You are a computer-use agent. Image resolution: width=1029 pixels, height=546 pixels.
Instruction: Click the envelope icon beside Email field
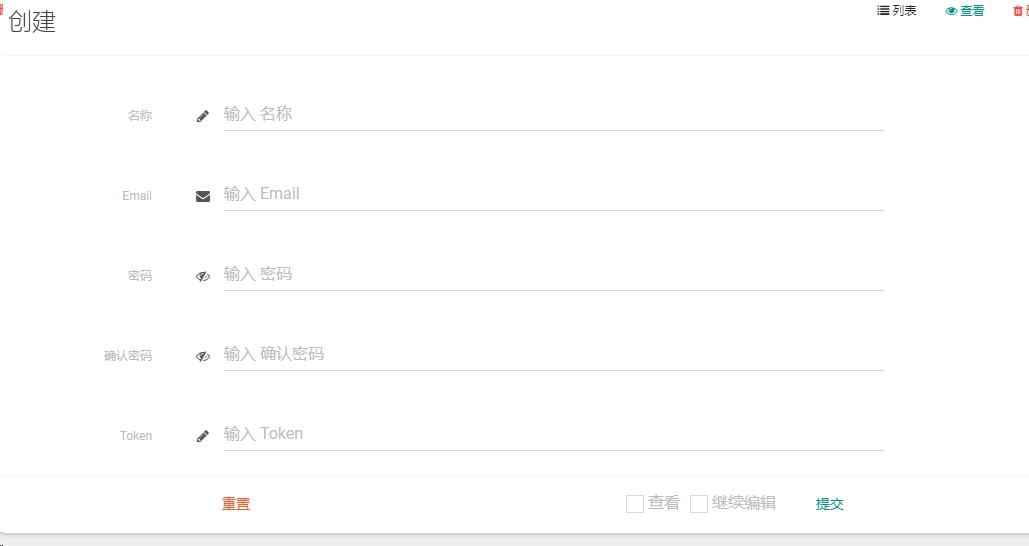pos(203,196)
